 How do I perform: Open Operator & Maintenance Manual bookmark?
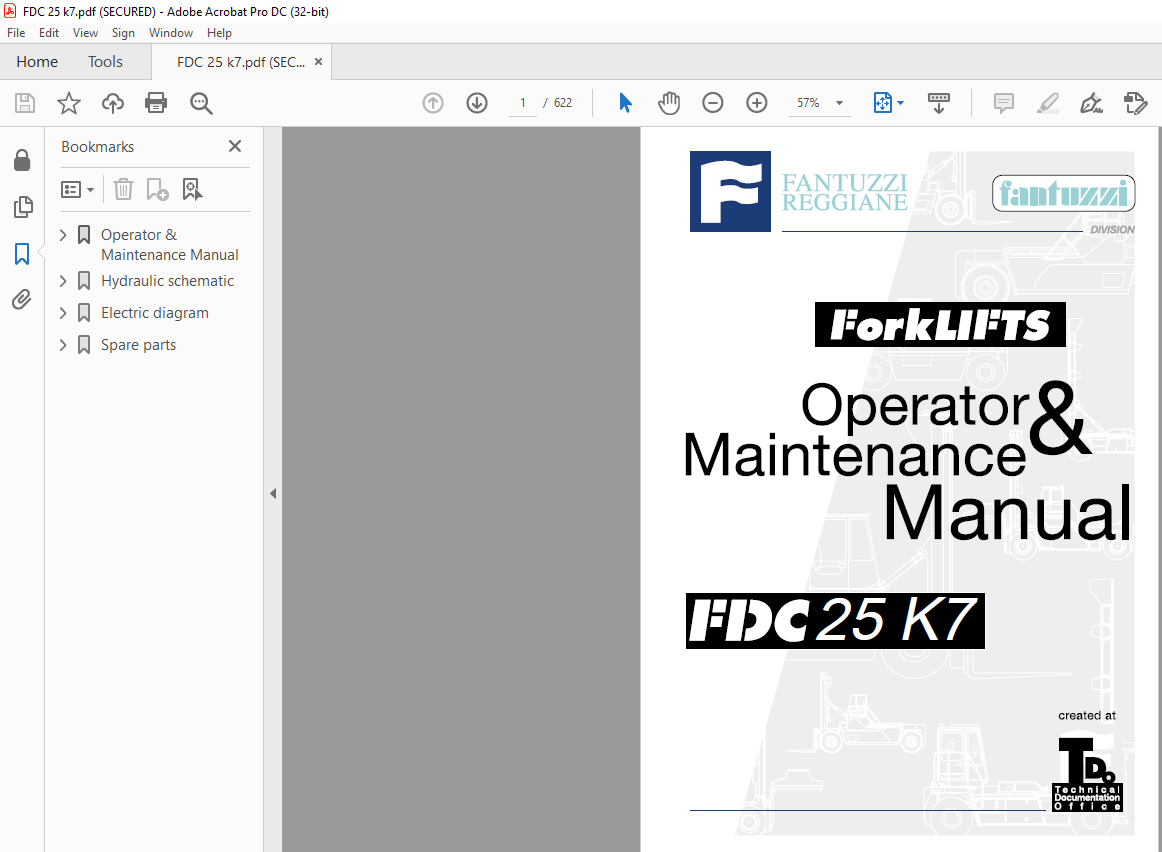coord(169,244)
